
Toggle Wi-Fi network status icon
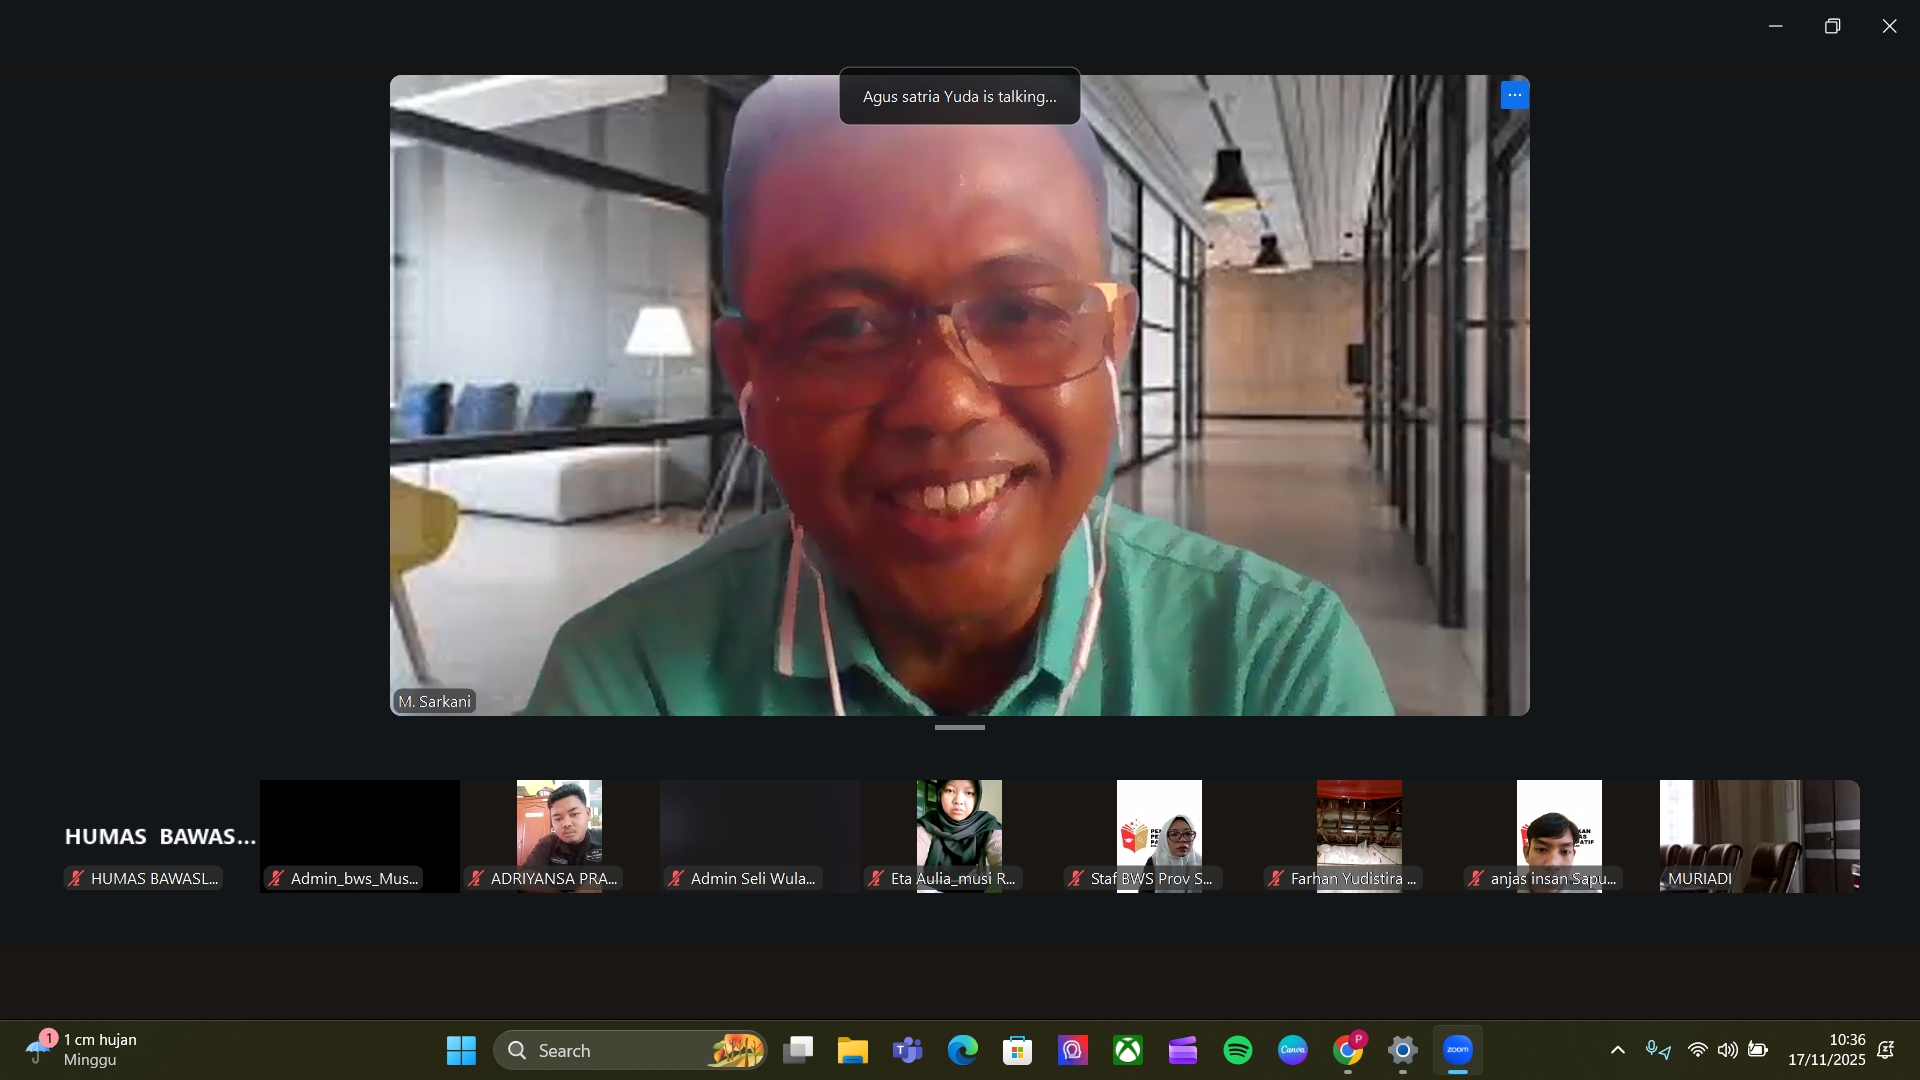pyautogui.click(x=1697, y=1050)
